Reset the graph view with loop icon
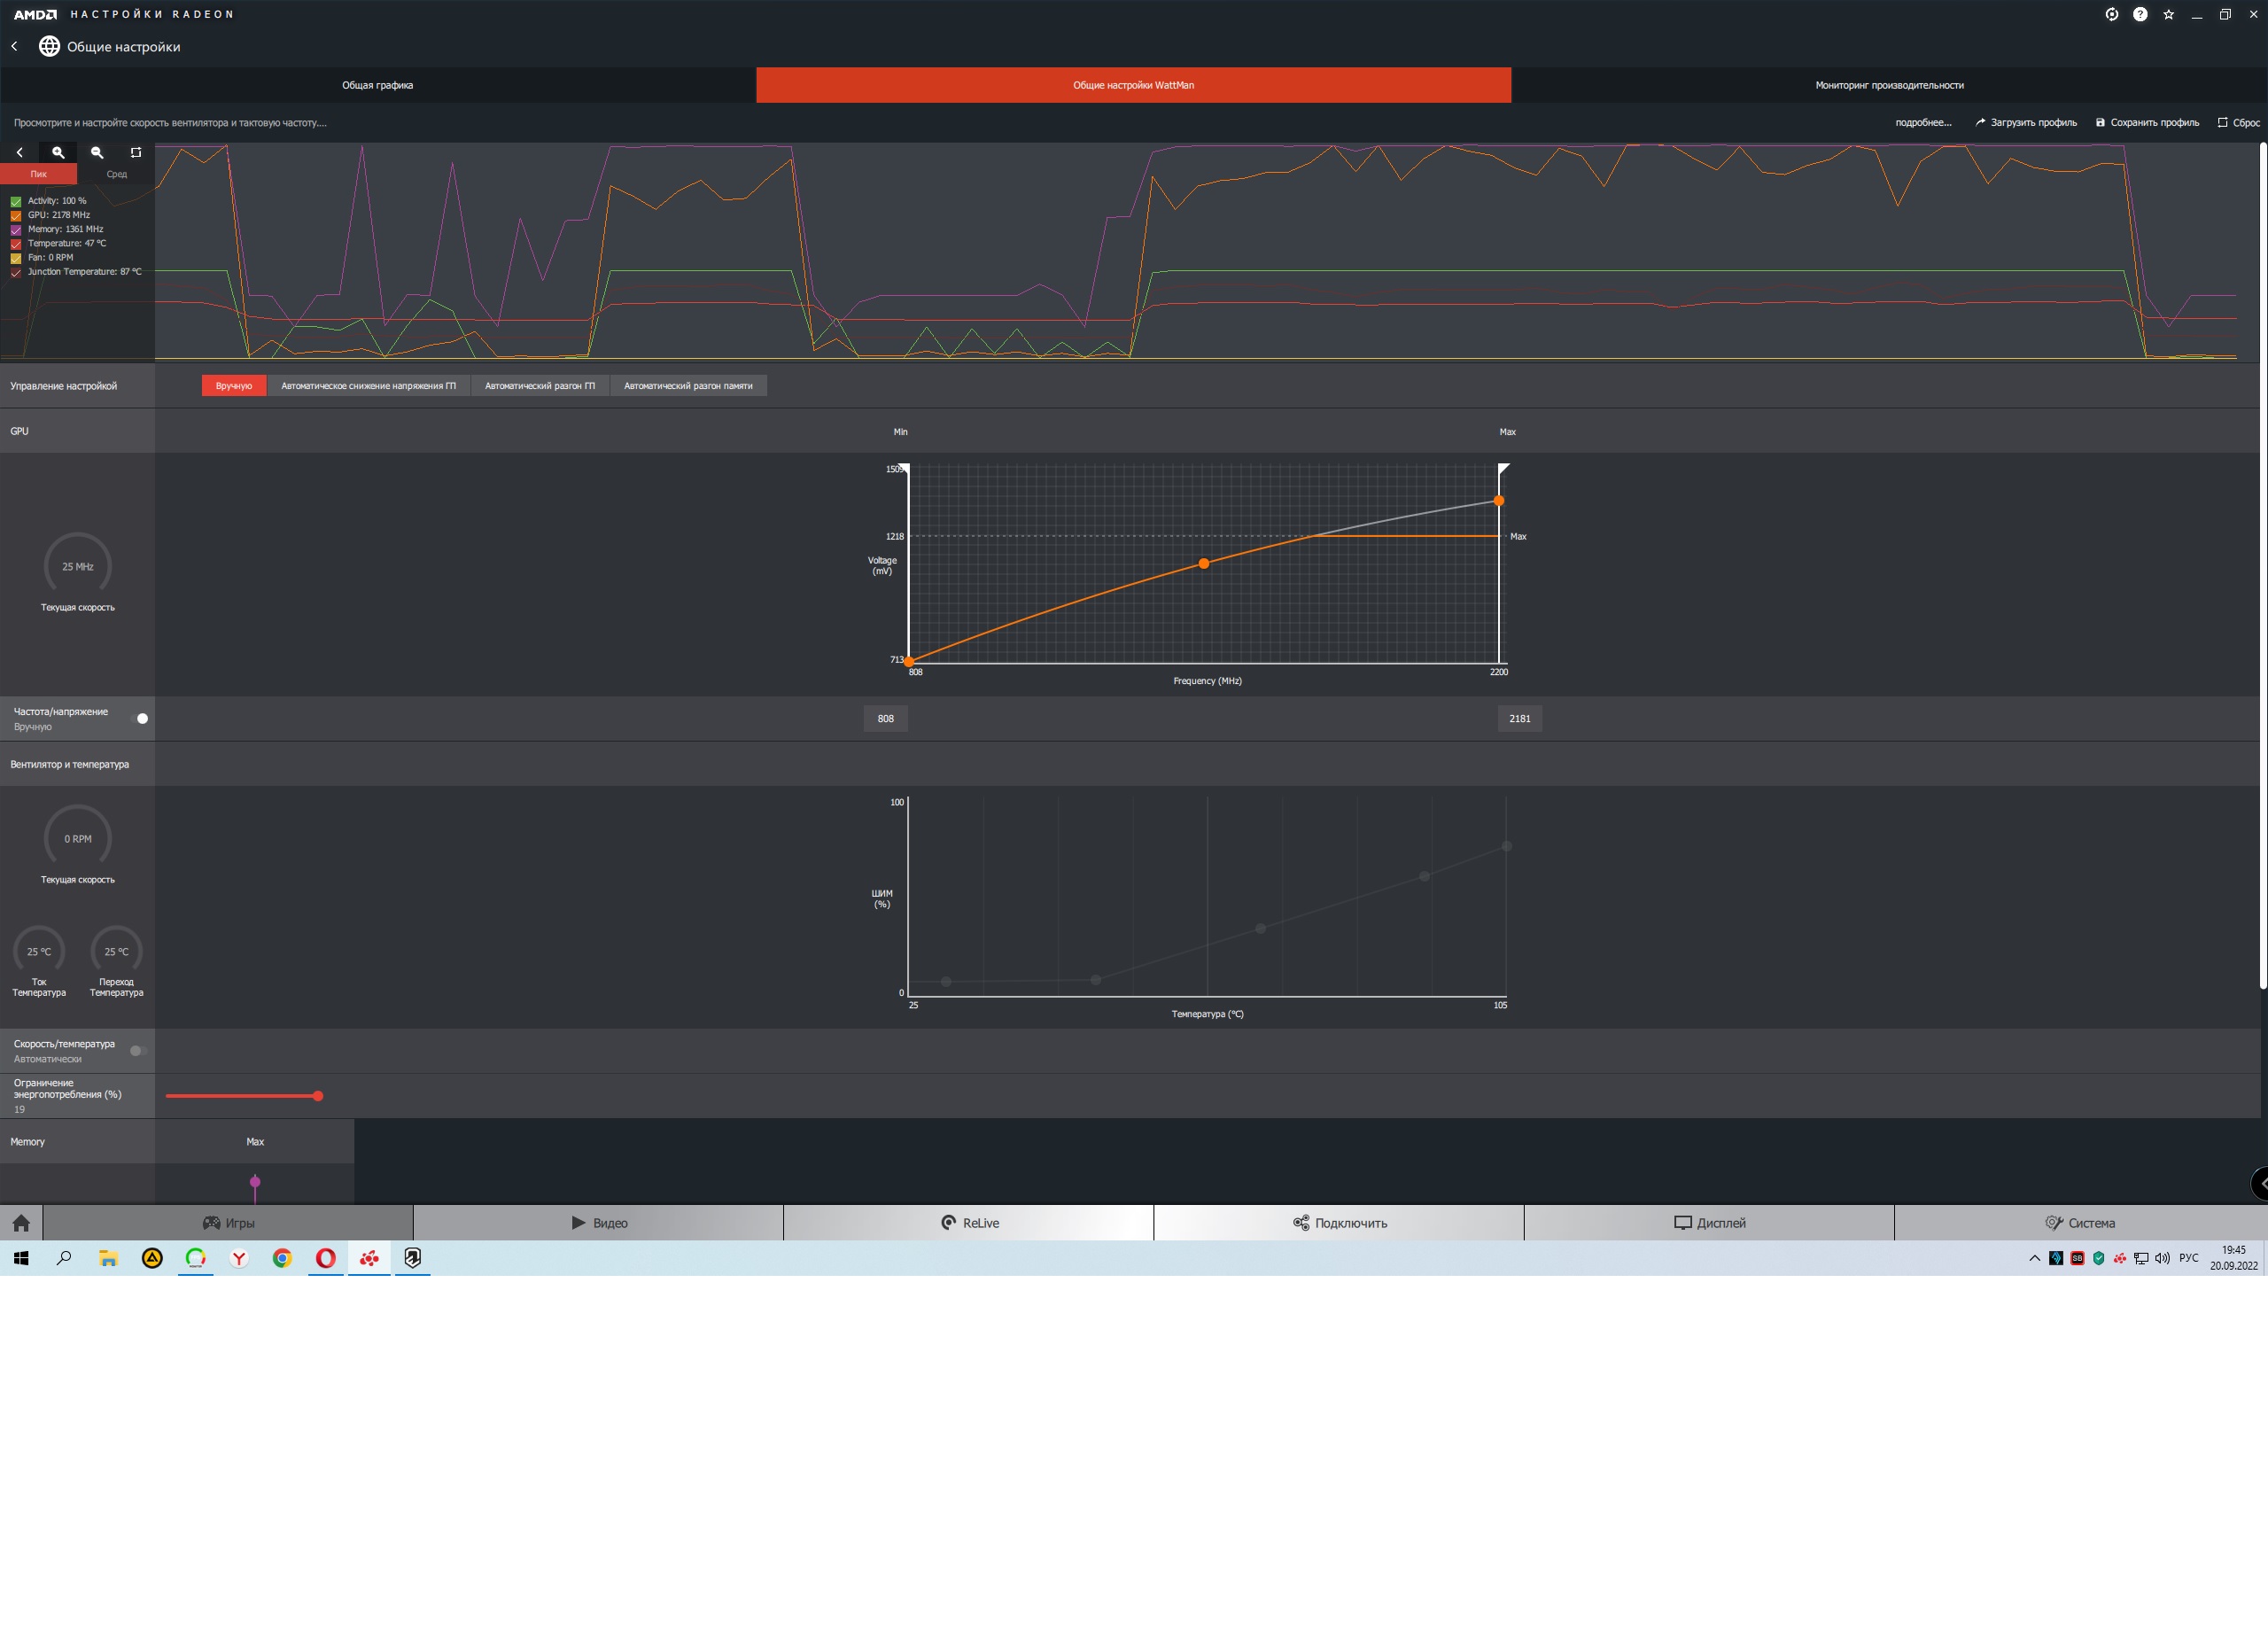 (x=136, y=153)
